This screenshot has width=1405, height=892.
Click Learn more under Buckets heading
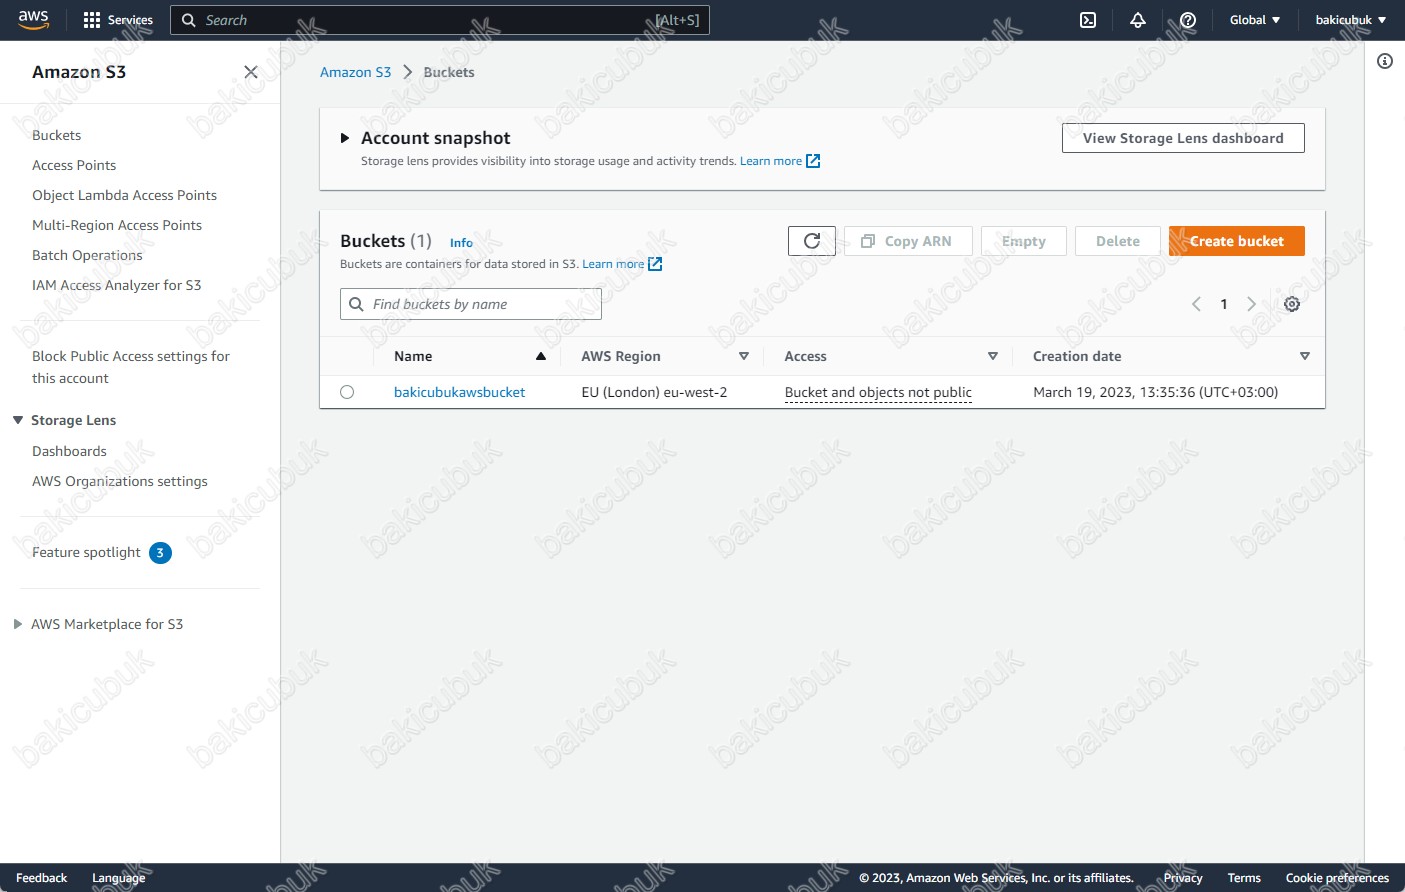tap(613, 264)
